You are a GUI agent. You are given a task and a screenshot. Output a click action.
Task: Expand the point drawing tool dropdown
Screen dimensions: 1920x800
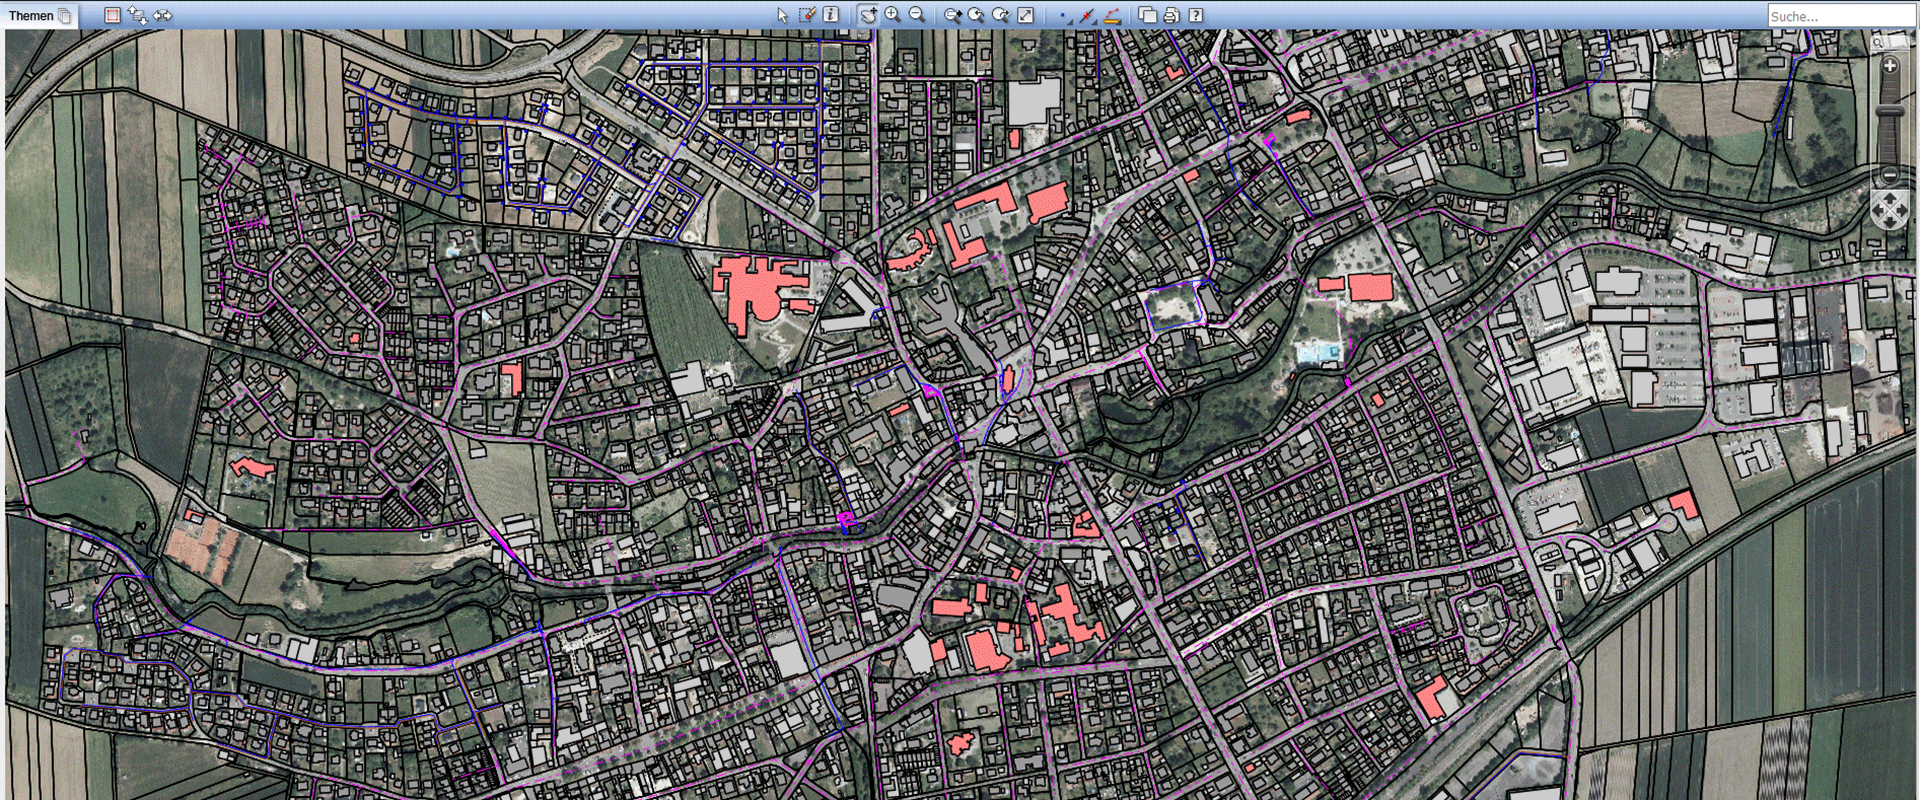[1064, 16]
